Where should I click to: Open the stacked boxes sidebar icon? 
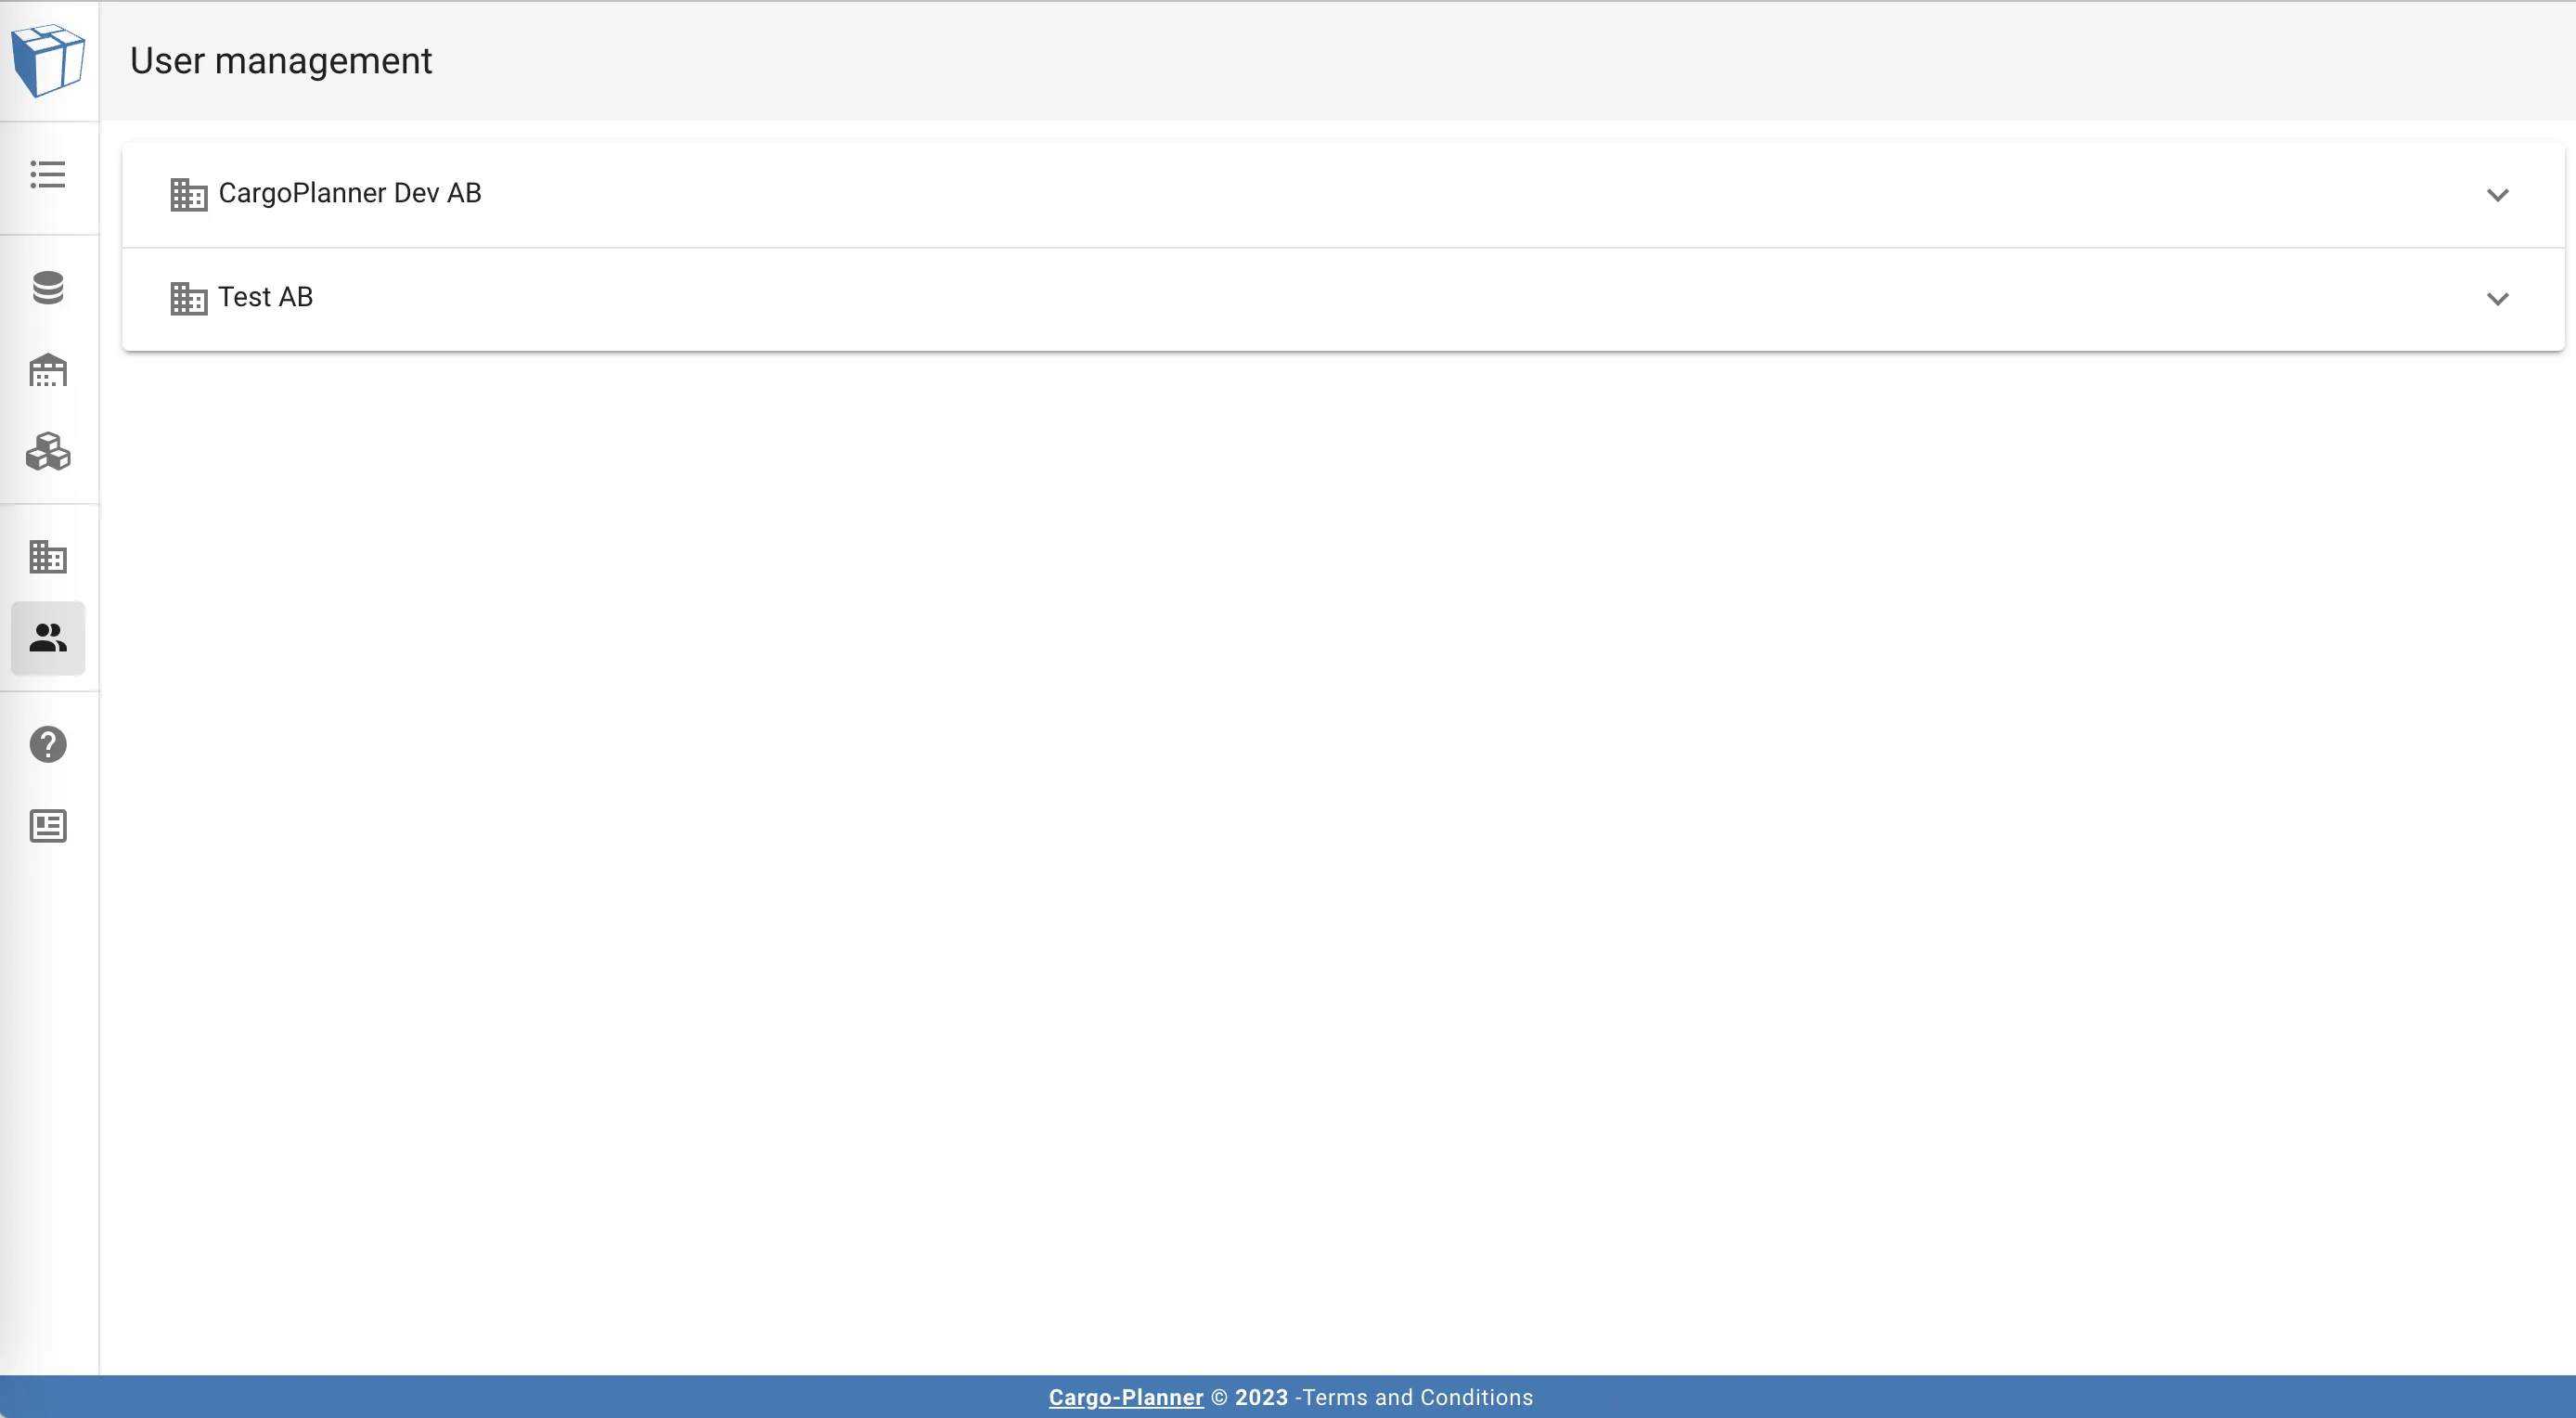click(48, 452)
